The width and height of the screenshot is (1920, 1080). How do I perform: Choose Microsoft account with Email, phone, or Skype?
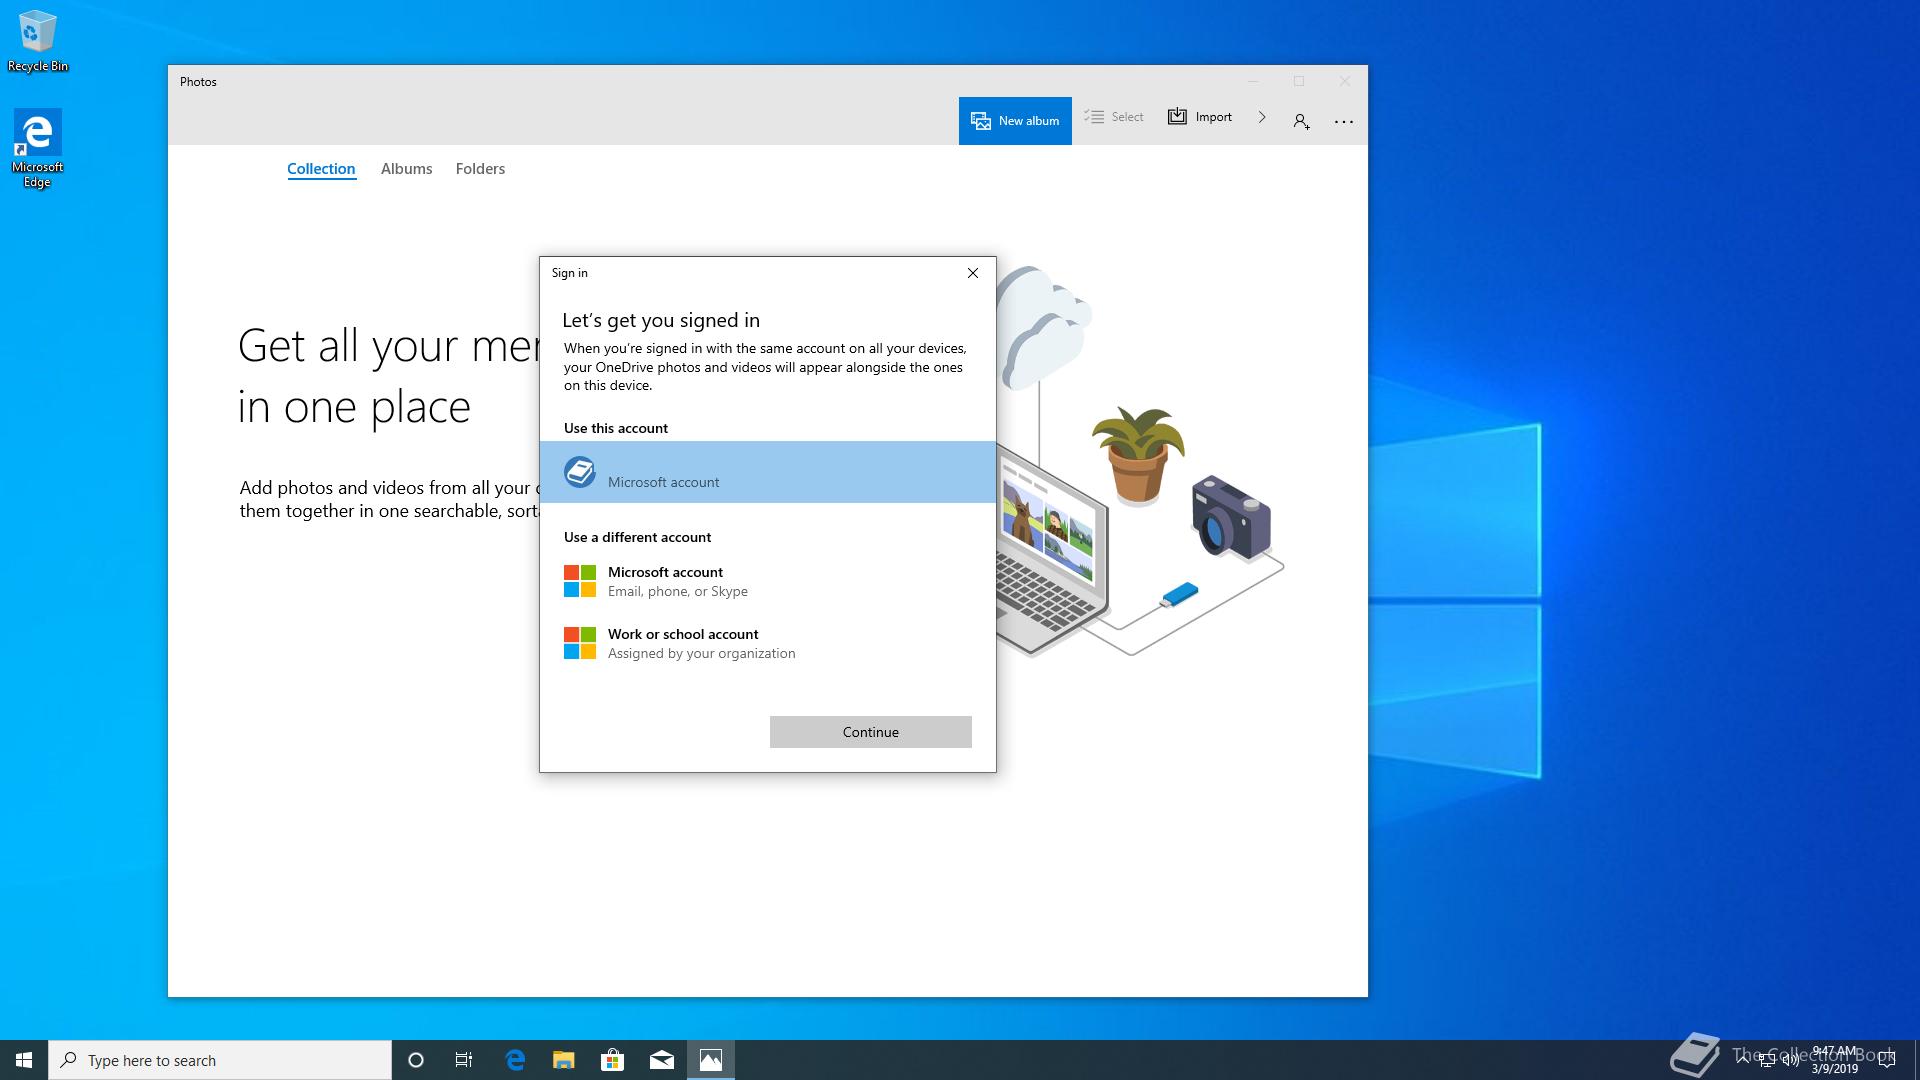pos(768,581)
